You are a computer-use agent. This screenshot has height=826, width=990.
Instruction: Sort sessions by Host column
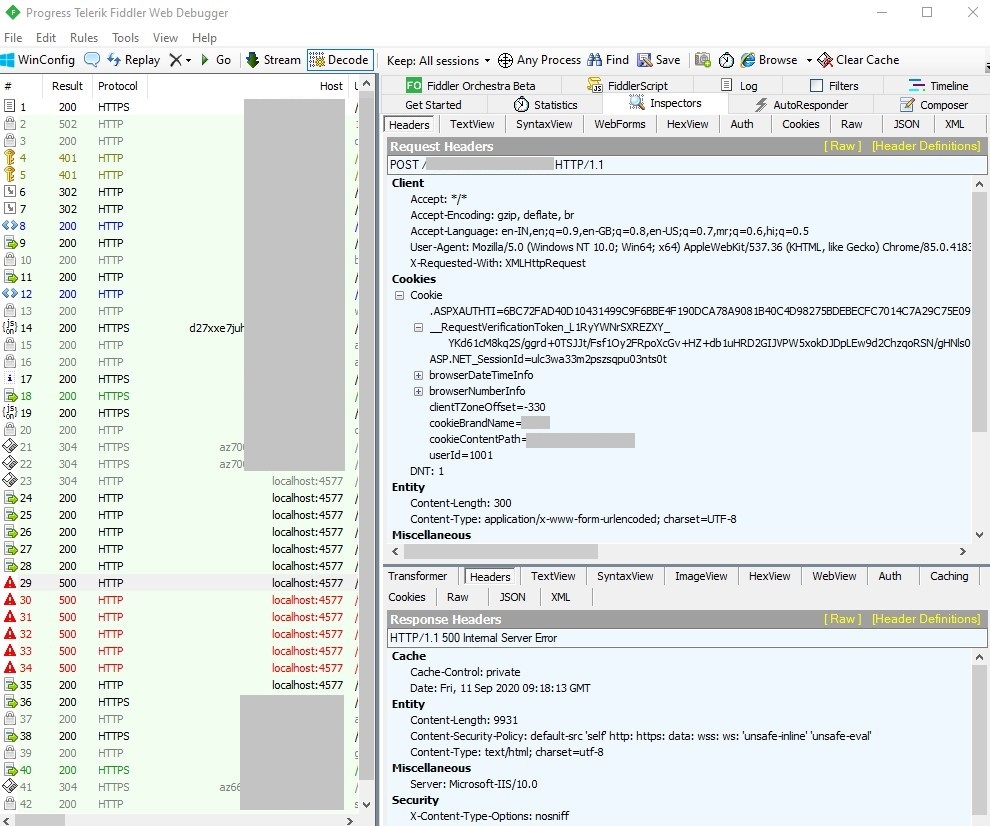coord(248,86)
